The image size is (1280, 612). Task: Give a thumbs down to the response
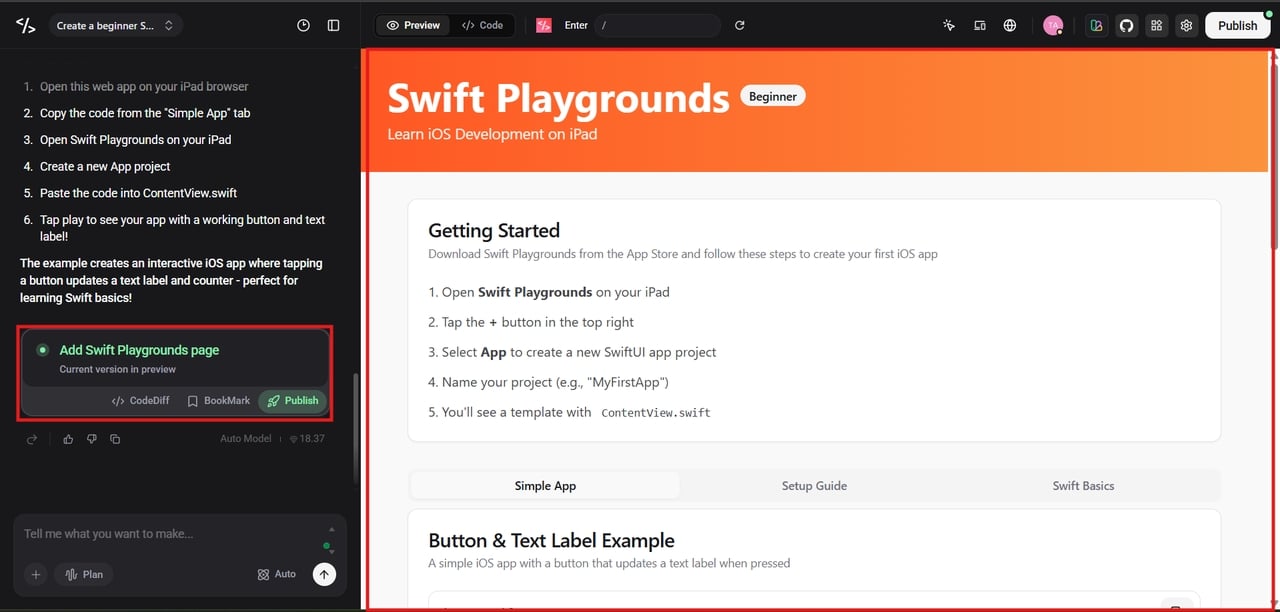92,439
